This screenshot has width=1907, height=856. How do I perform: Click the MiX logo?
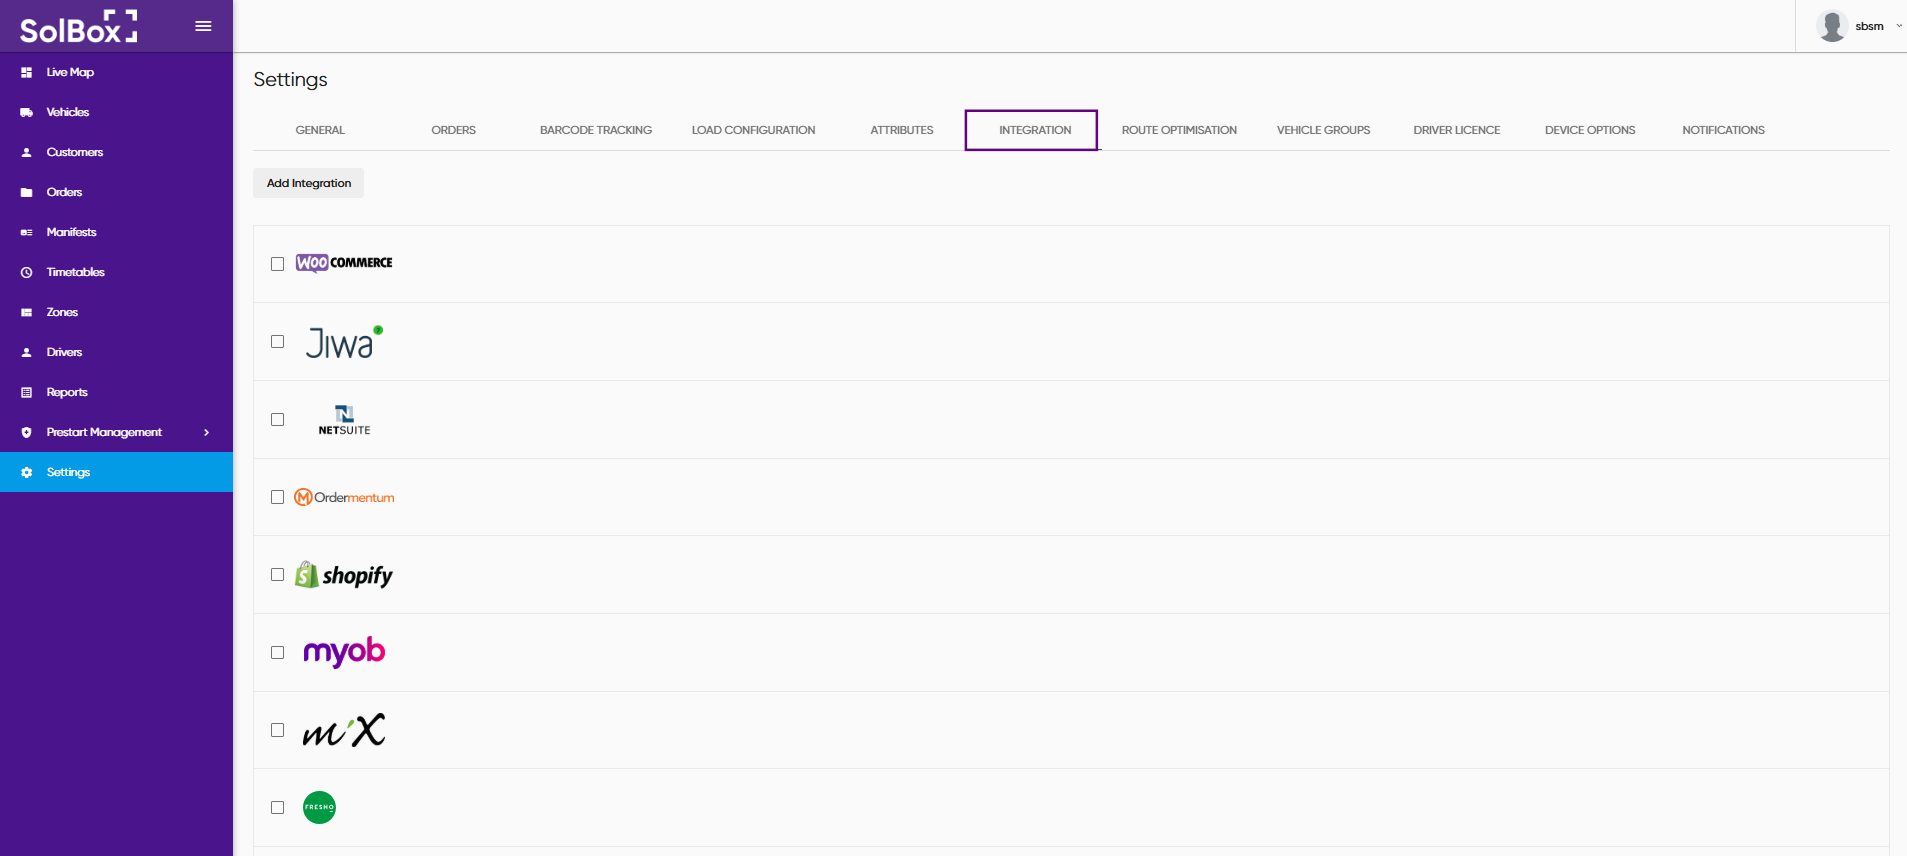(344, 730)
